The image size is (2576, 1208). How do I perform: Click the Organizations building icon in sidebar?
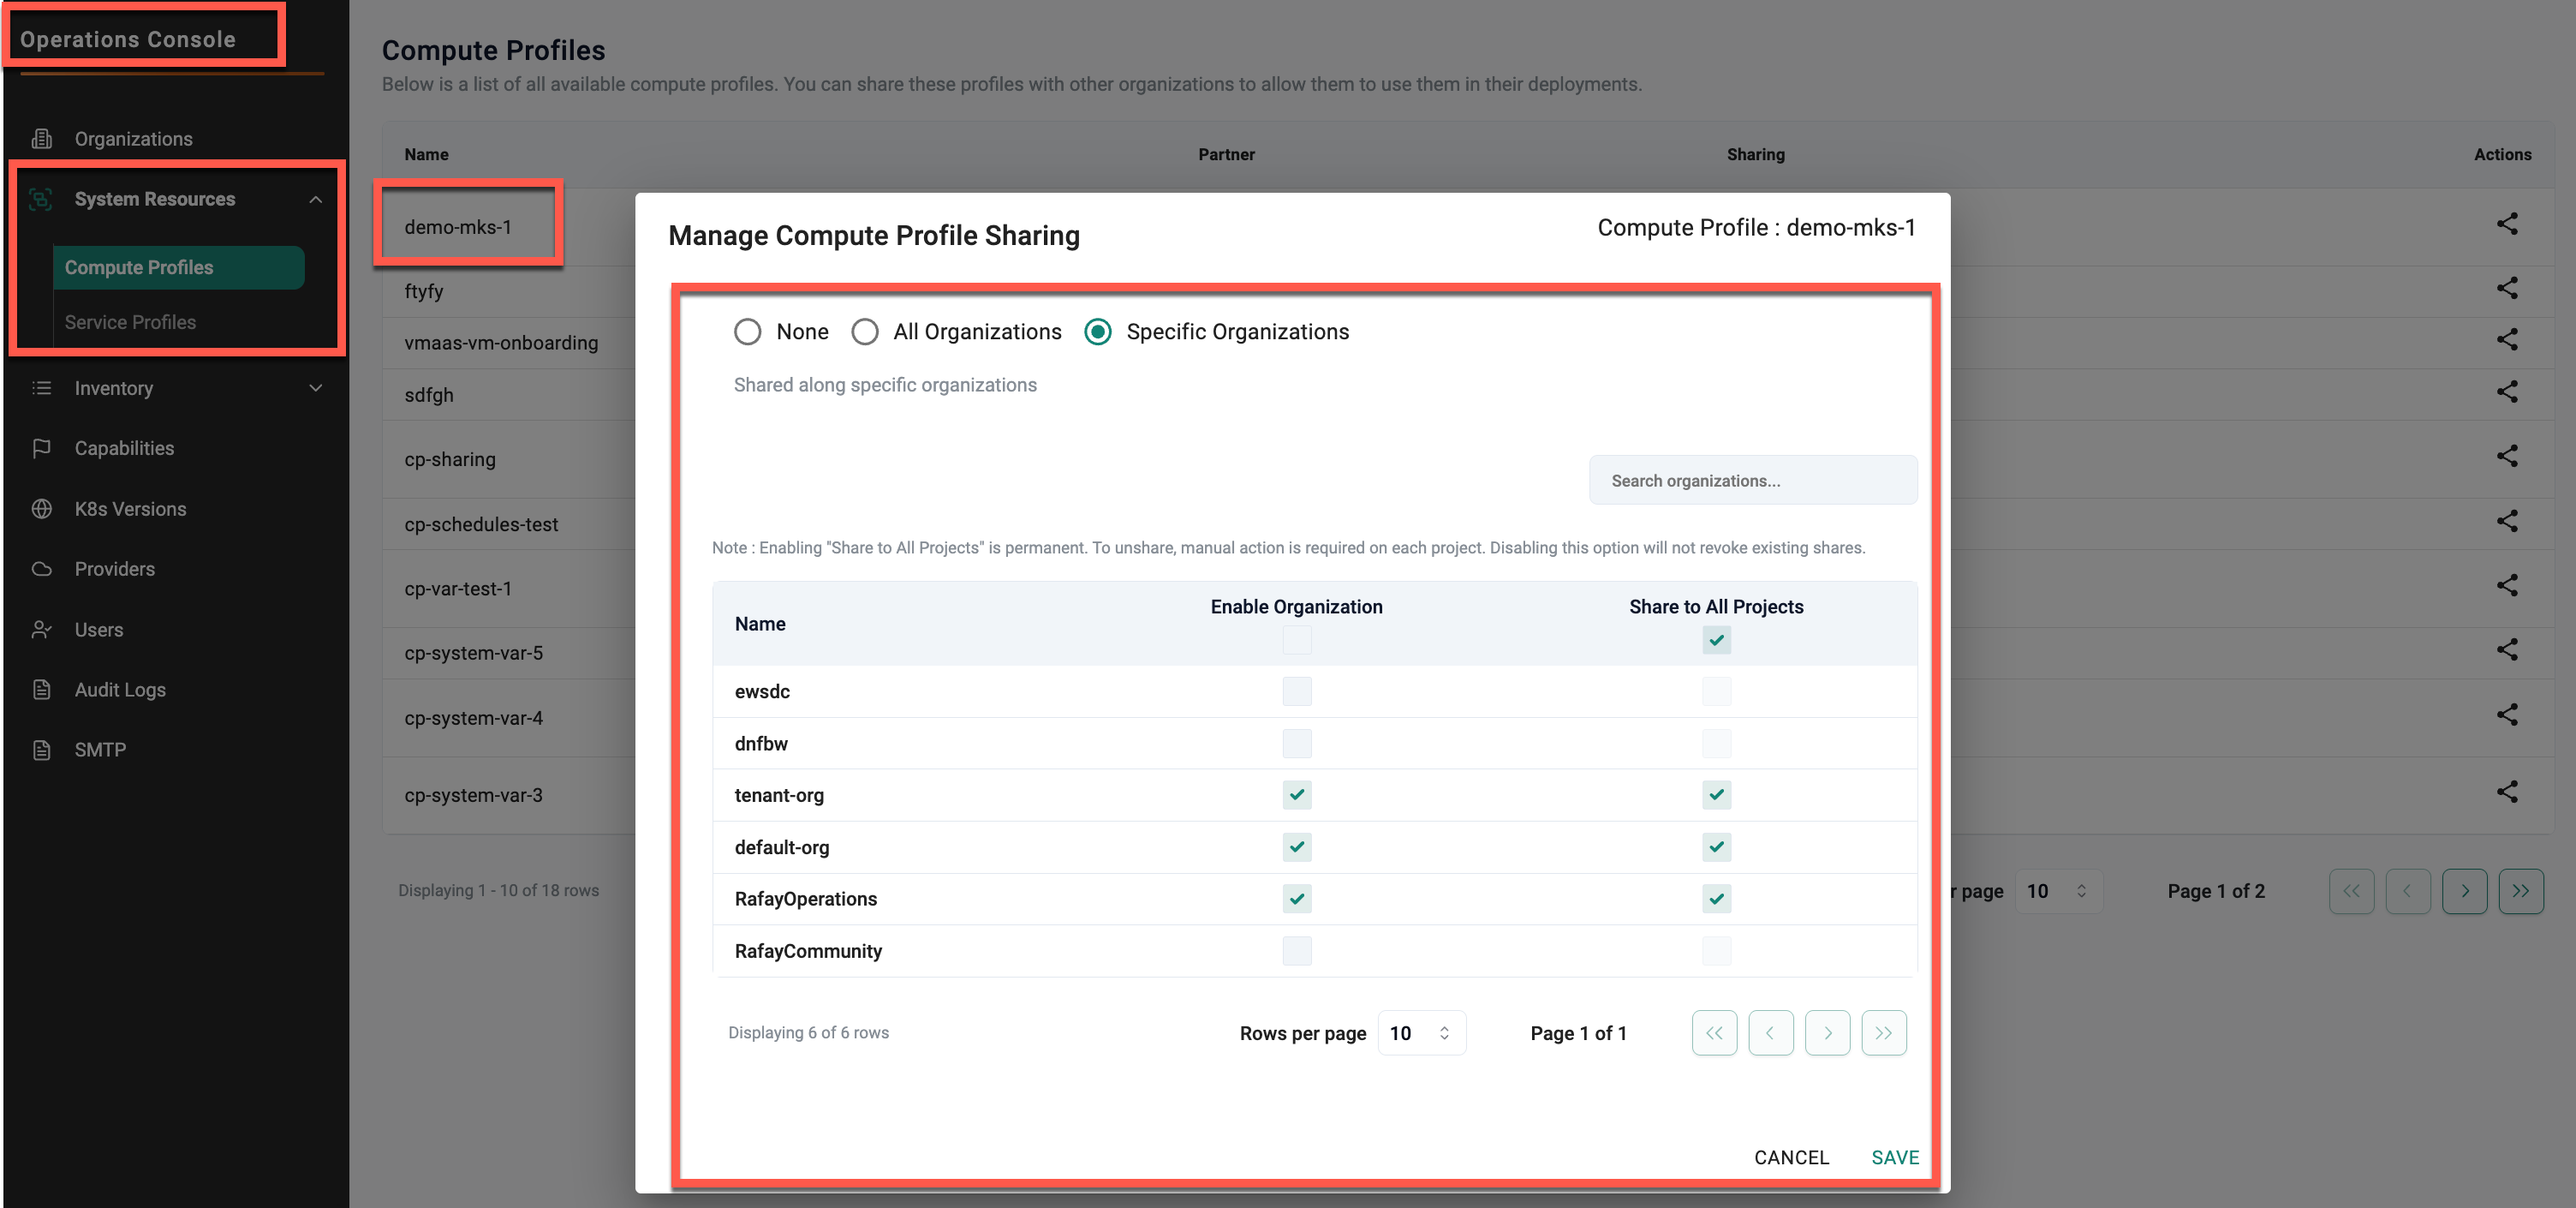pyautogui.click(x=42, y=139)
